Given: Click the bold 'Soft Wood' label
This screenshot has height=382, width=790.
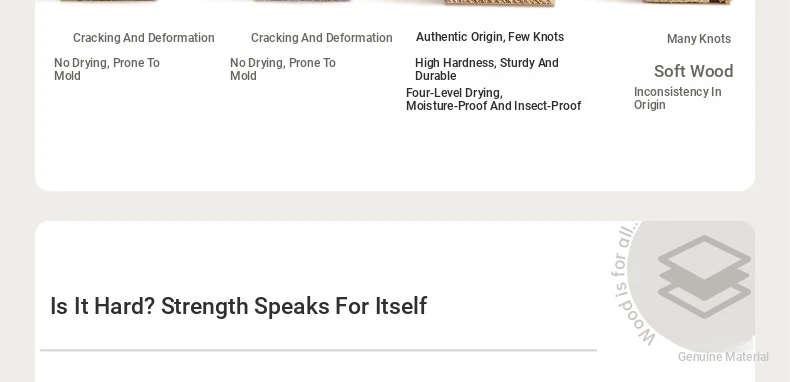Looking at the screenshot, I should 693,71.
